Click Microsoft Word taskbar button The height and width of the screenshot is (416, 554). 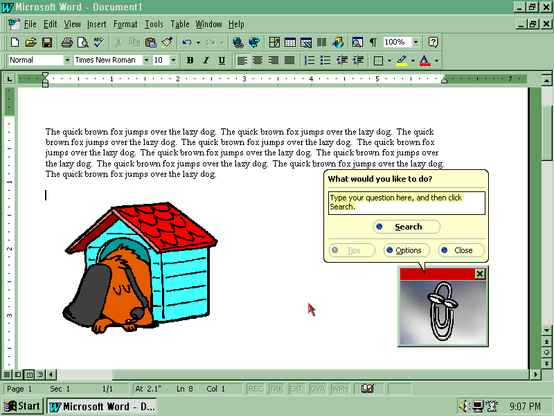pyautogui.click(x=102, y=406)
